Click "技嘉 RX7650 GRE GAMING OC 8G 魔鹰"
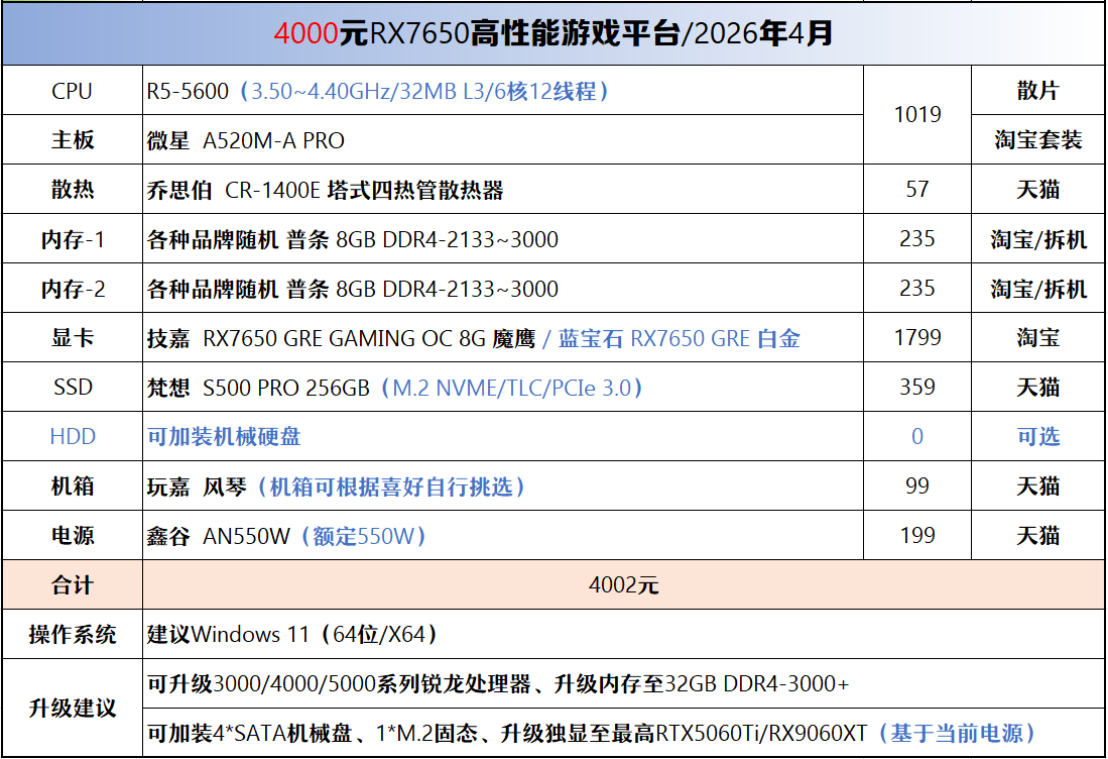This screenshot has height=759, width=1108. click(341, 339)
